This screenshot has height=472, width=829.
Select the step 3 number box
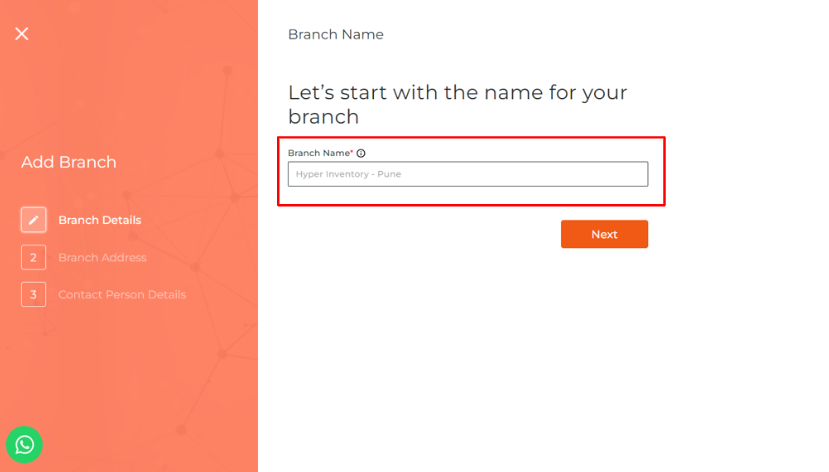click(33, 294)
